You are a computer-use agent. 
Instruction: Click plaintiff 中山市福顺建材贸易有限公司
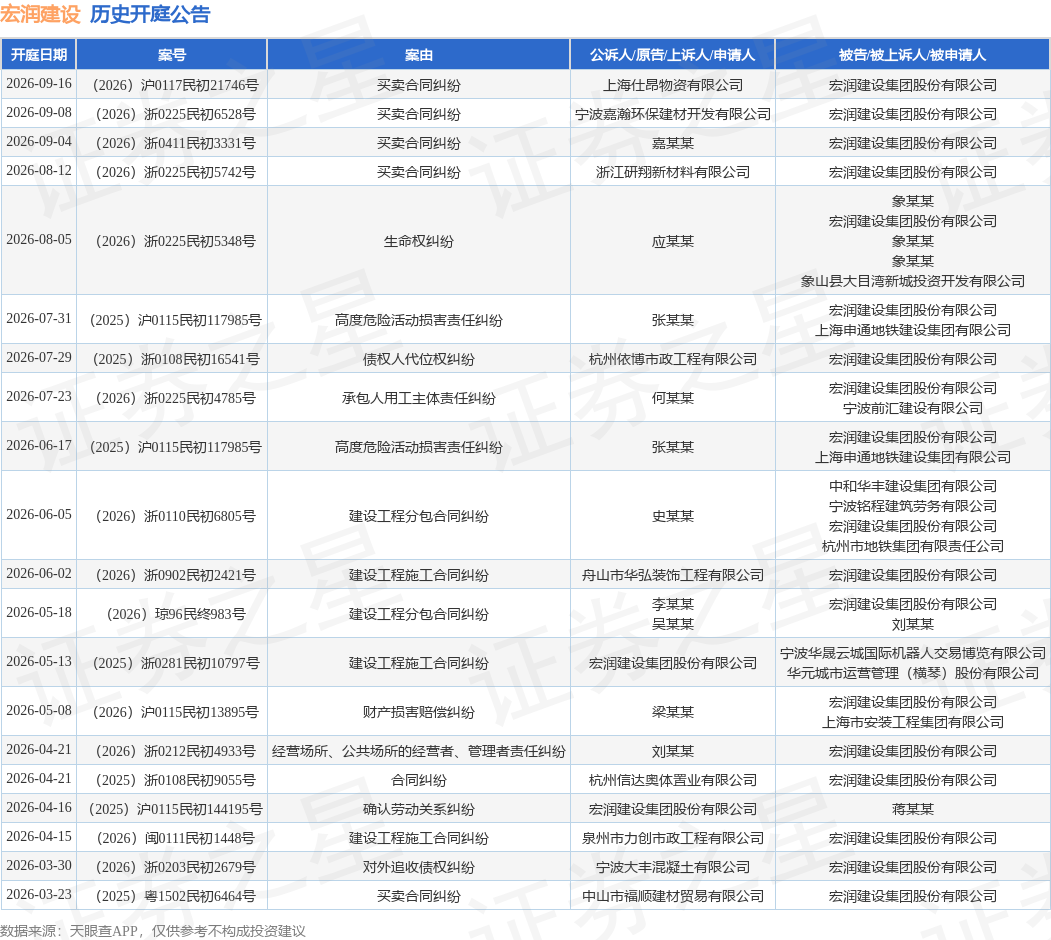coord(672,896)
